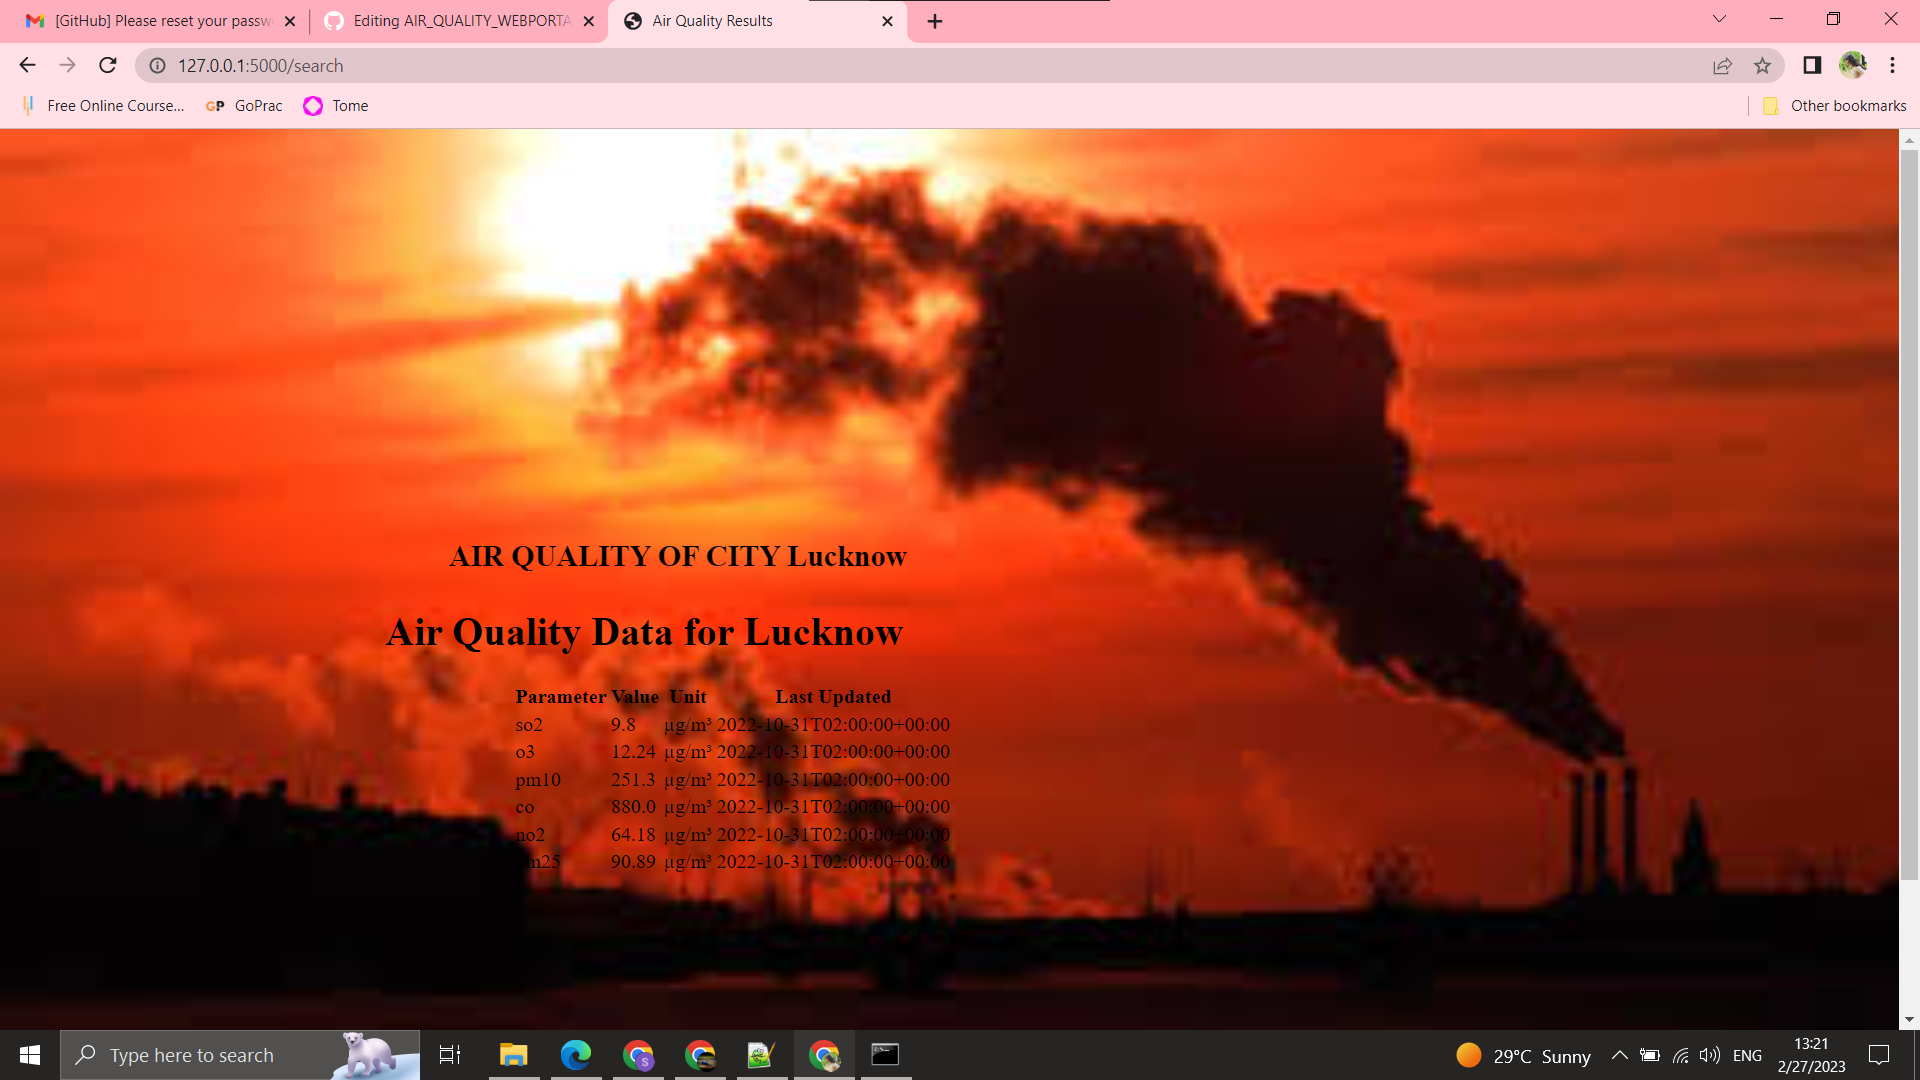
Task: Expand hidden icons in system tray
Action: pos(1619,1055)
